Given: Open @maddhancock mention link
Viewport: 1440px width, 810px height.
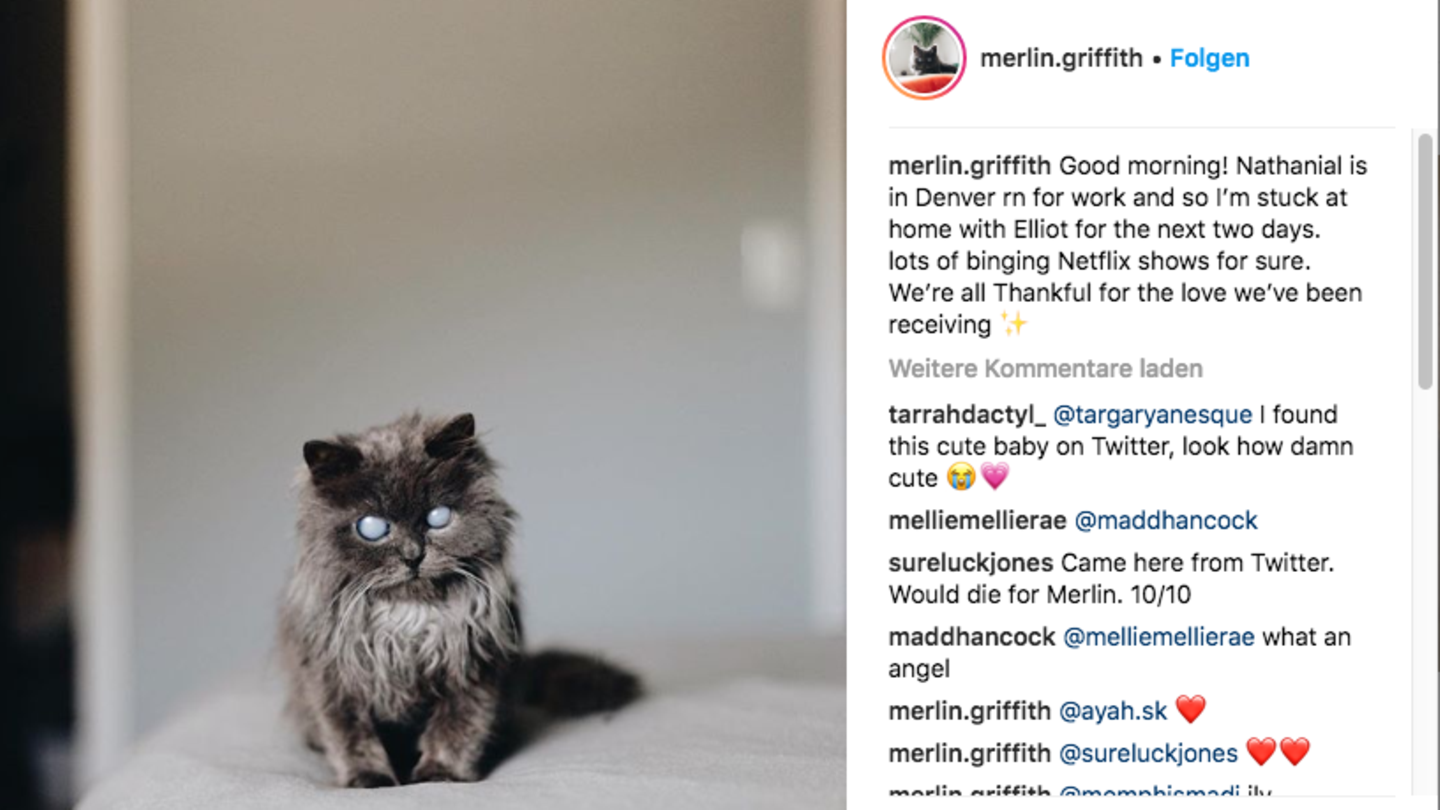Looking at the screenshot, I should tap(1165, 520).
